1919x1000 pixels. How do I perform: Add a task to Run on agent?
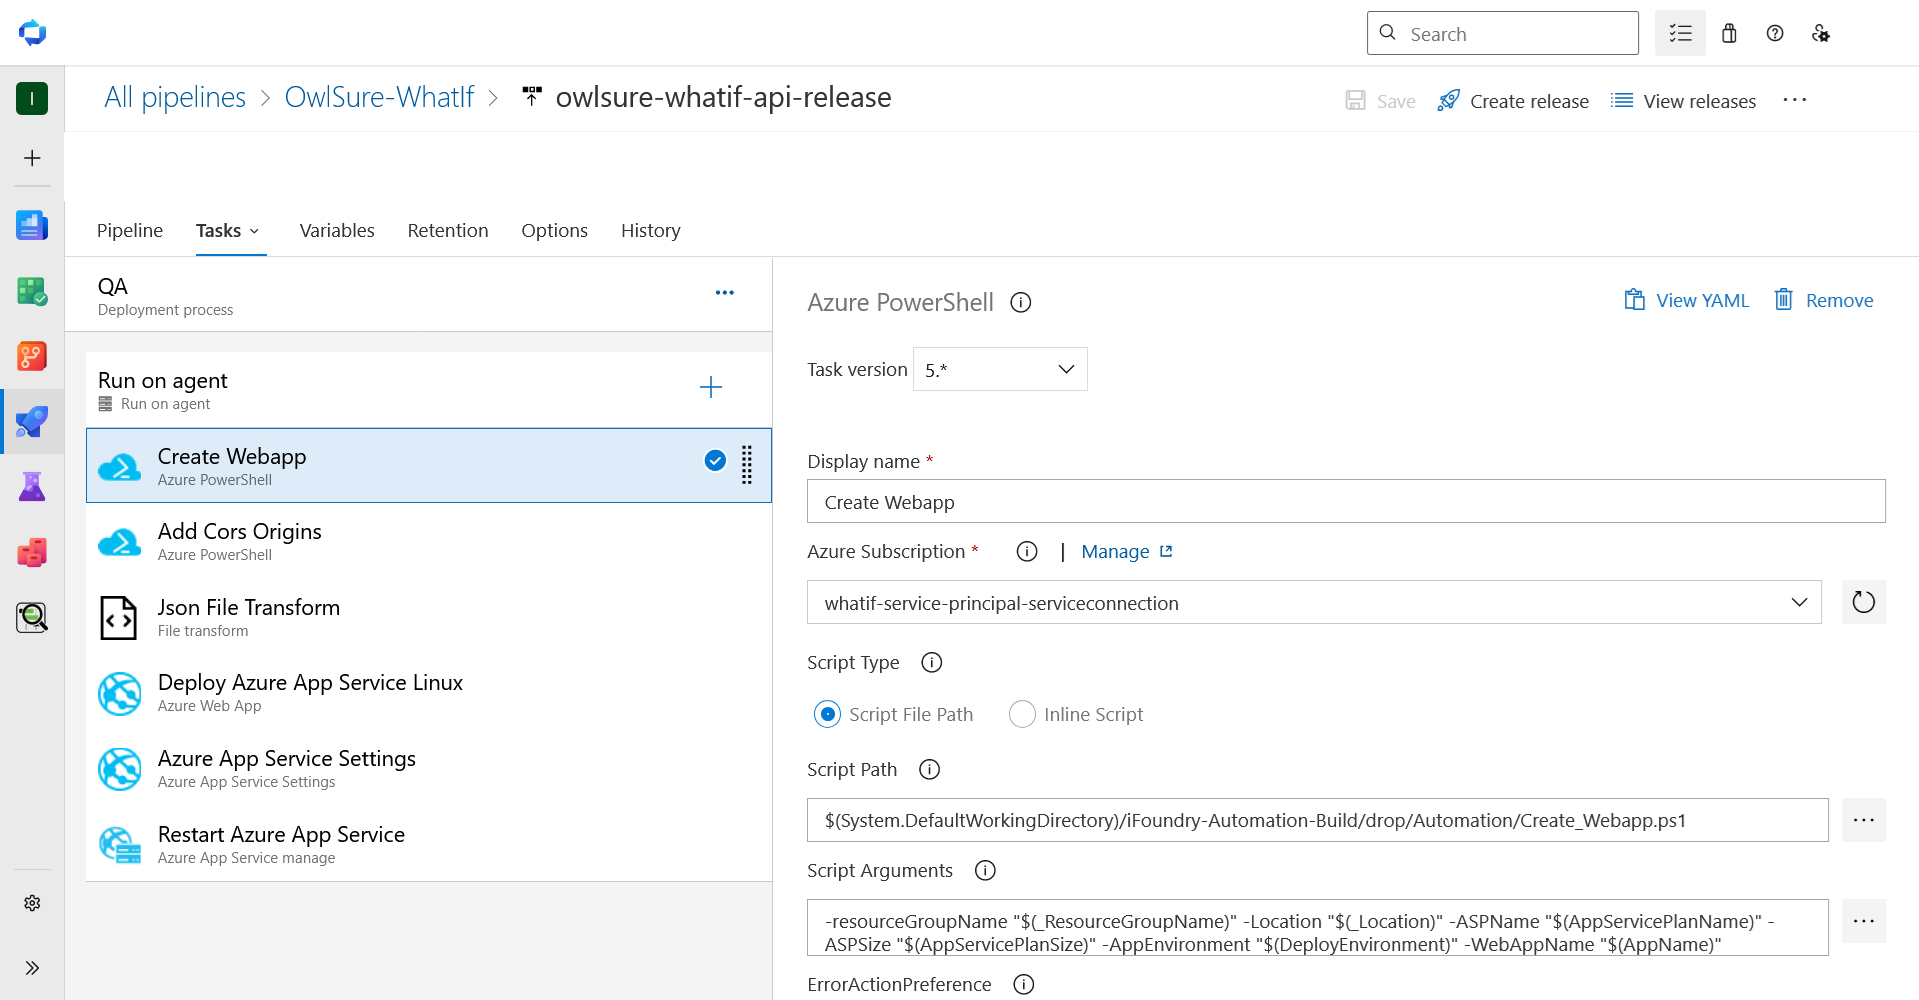pyautogui.click(x=711, y=387)
